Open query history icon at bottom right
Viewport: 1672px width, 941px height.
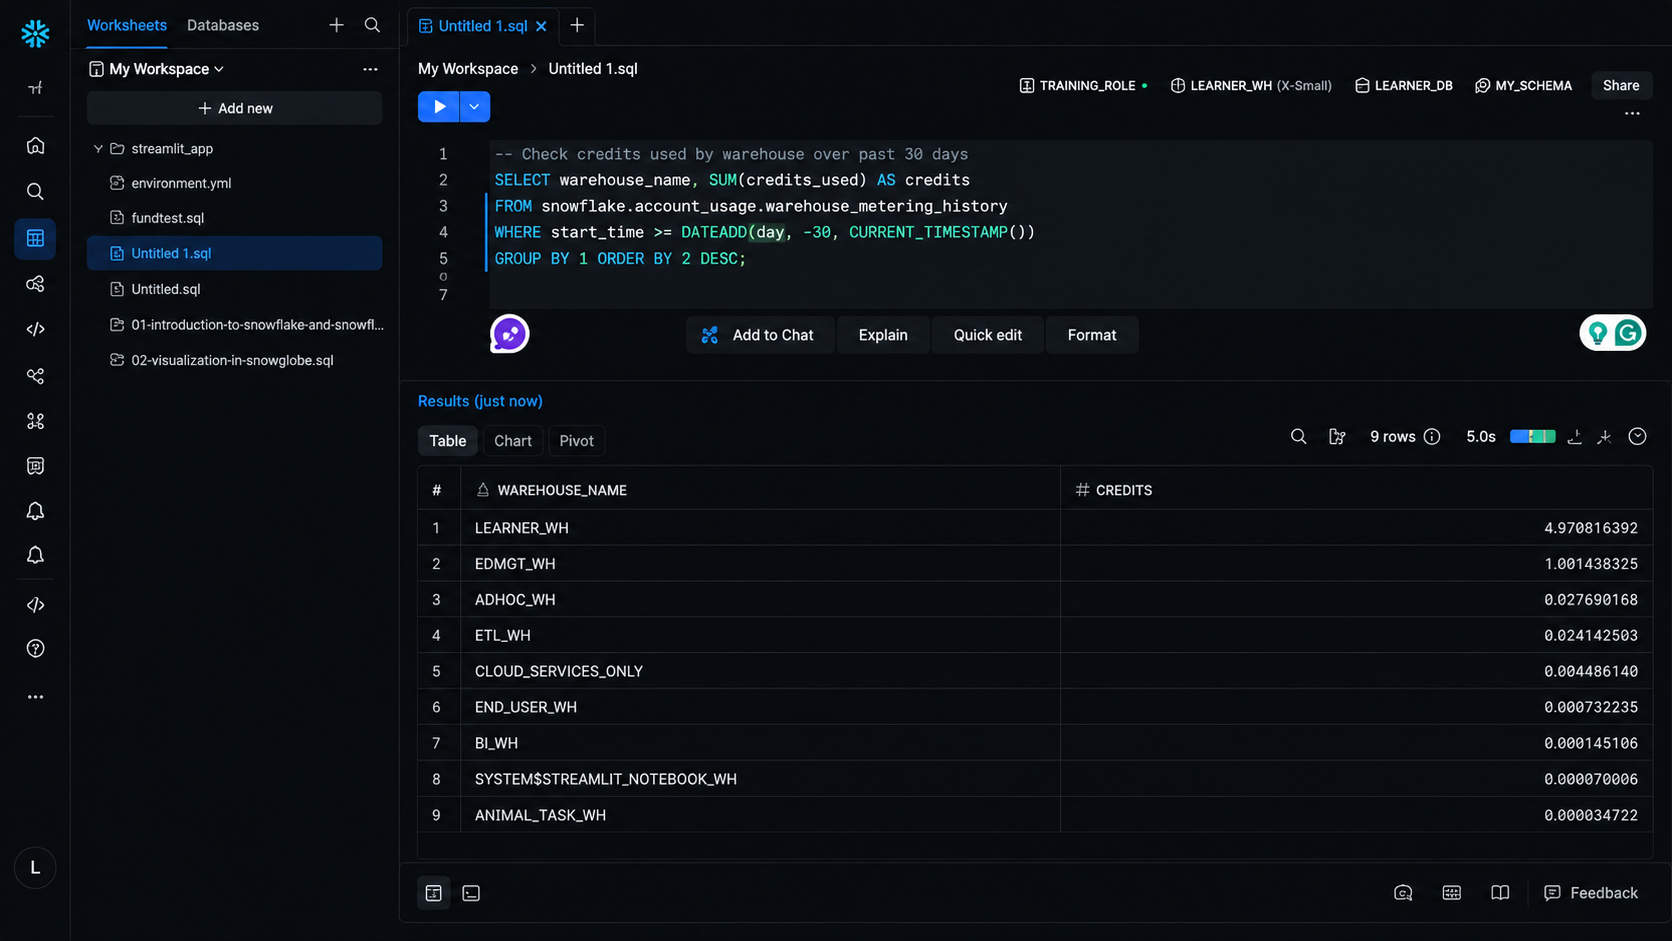pyautogui.click(x=1403, y=893)
